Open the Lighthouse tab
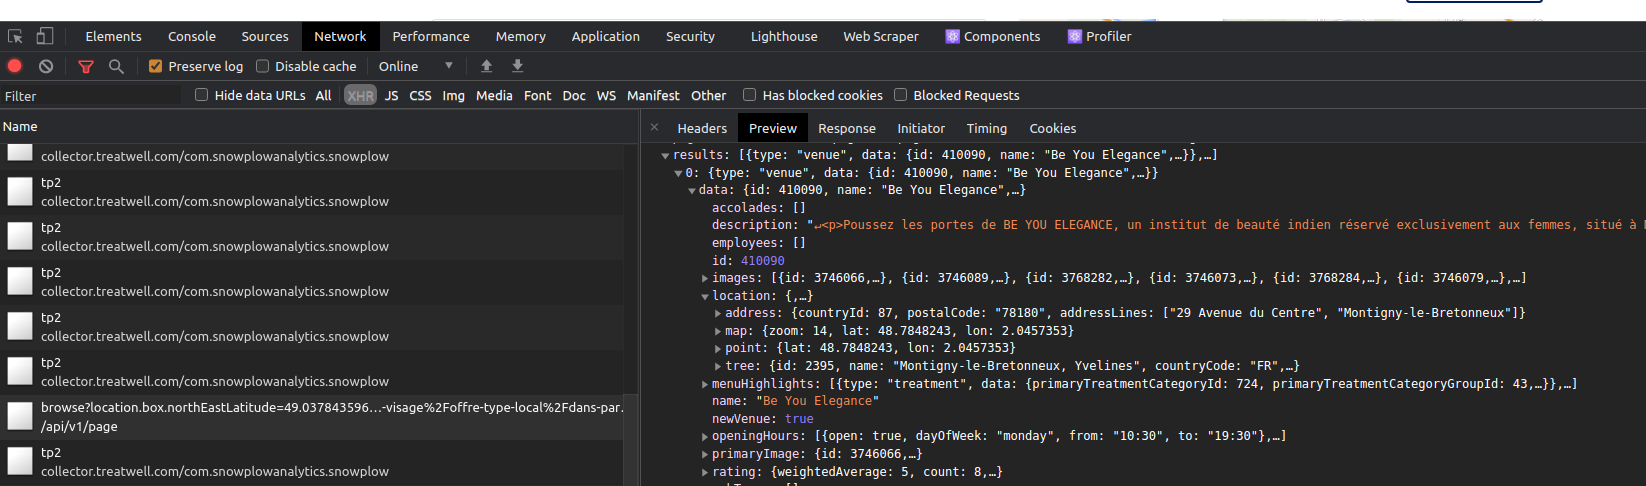 pos(784,36)
